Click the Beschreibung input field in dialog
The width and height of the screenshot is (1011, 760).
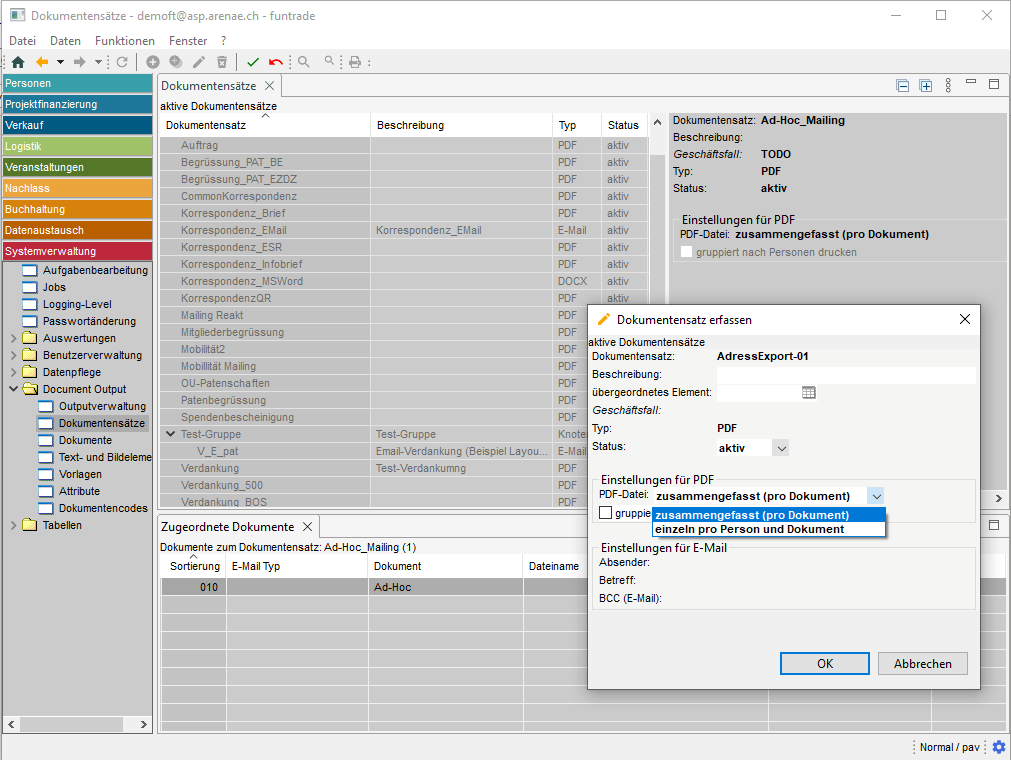pyautogui.click(x=845, y=375)
